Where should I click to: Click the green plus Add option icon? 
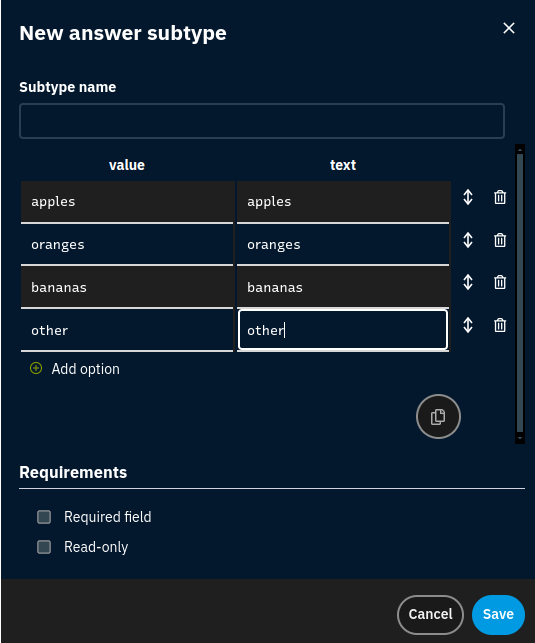(x=36, y=368)
